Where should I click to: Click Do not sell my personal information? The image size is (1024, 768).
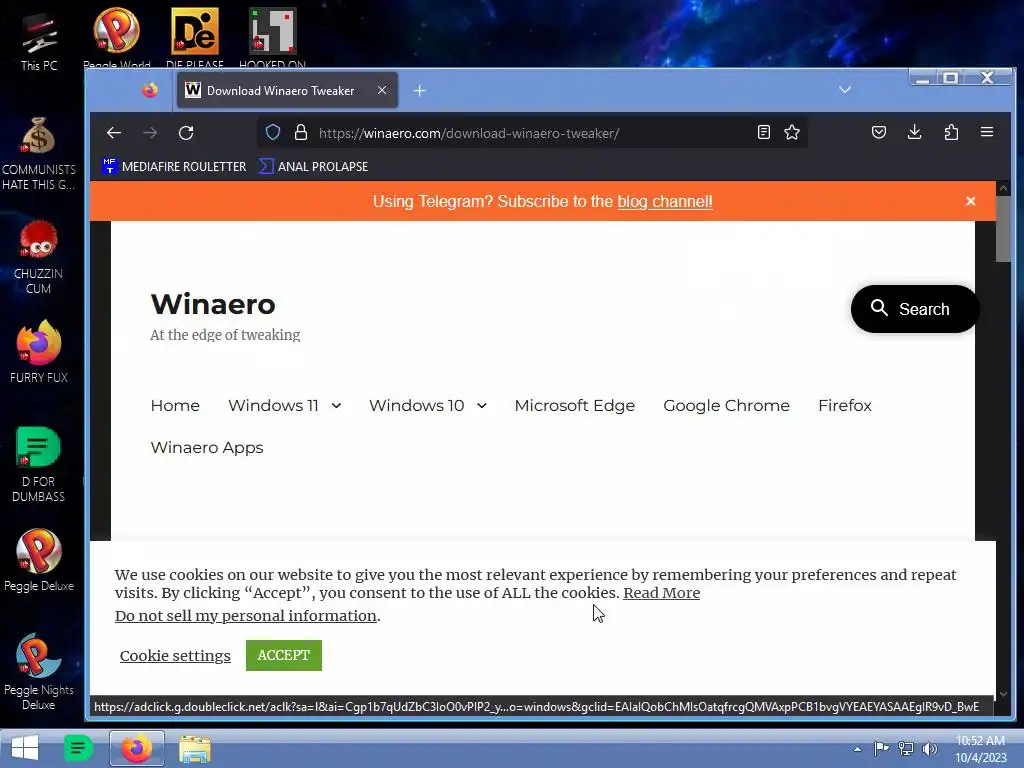[246, 616]
